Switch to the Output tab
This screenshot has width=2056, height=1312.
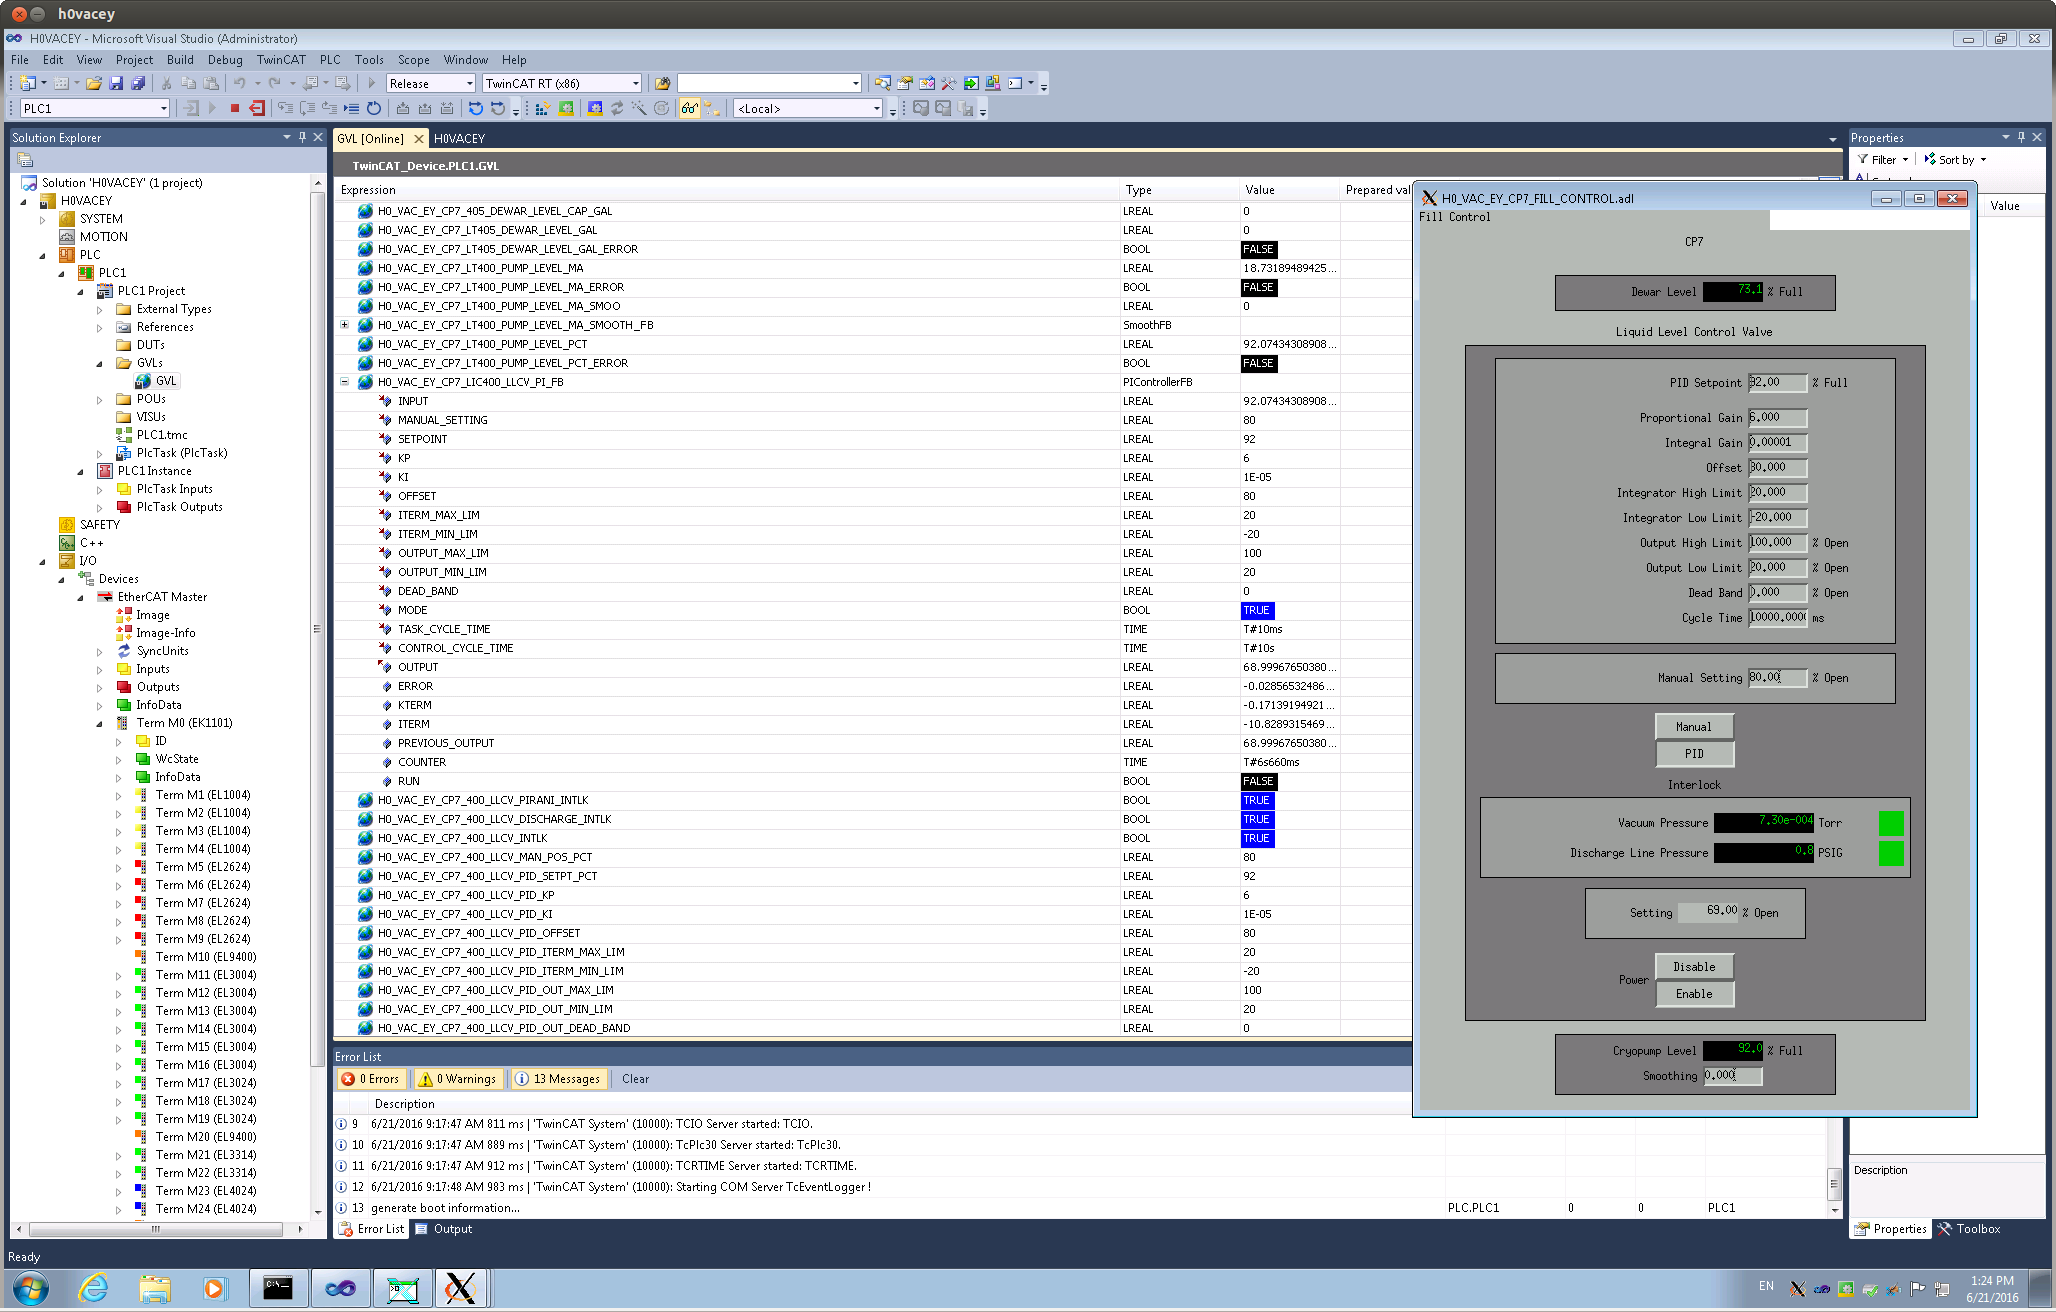[444, 1229]
